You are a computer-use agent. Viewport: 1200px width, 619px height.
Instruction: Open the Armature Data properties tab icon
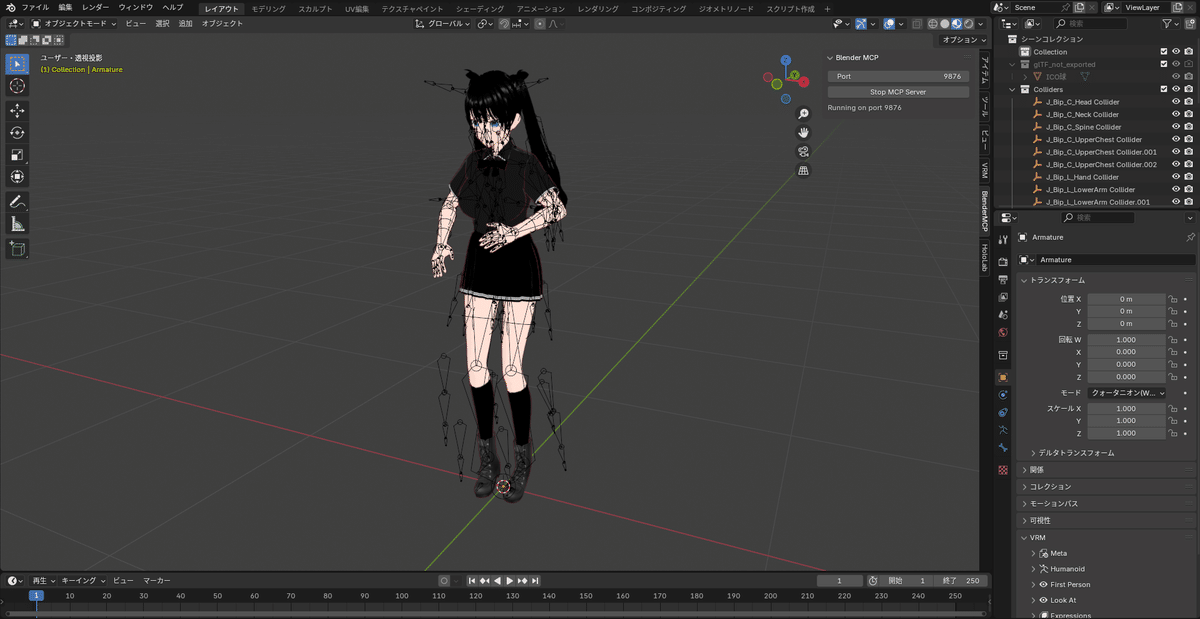click(x=1003, y=430)
